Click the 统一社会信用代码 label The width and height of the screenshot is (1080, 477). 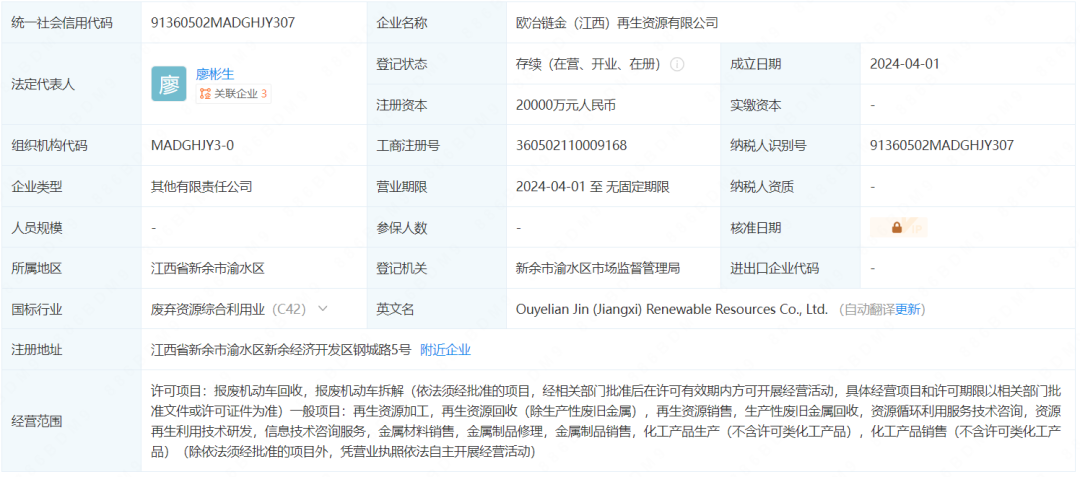pyautogui.click(x=62, y=23)
